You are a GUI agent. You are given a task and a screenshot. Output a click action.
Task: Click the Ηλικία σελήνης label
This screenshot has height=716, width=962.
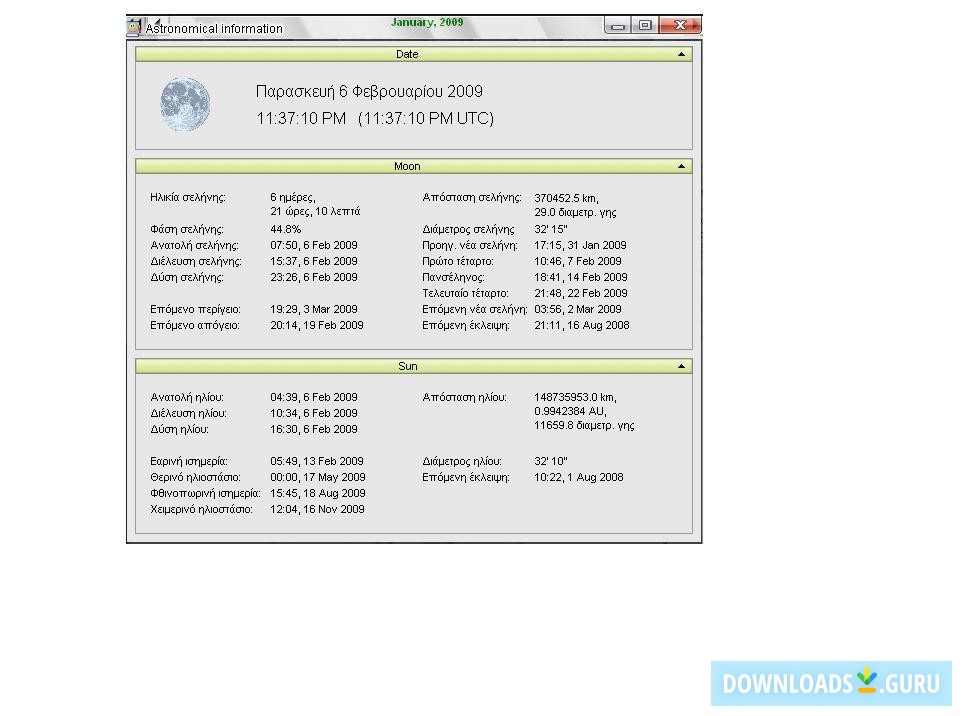[188, 198]
